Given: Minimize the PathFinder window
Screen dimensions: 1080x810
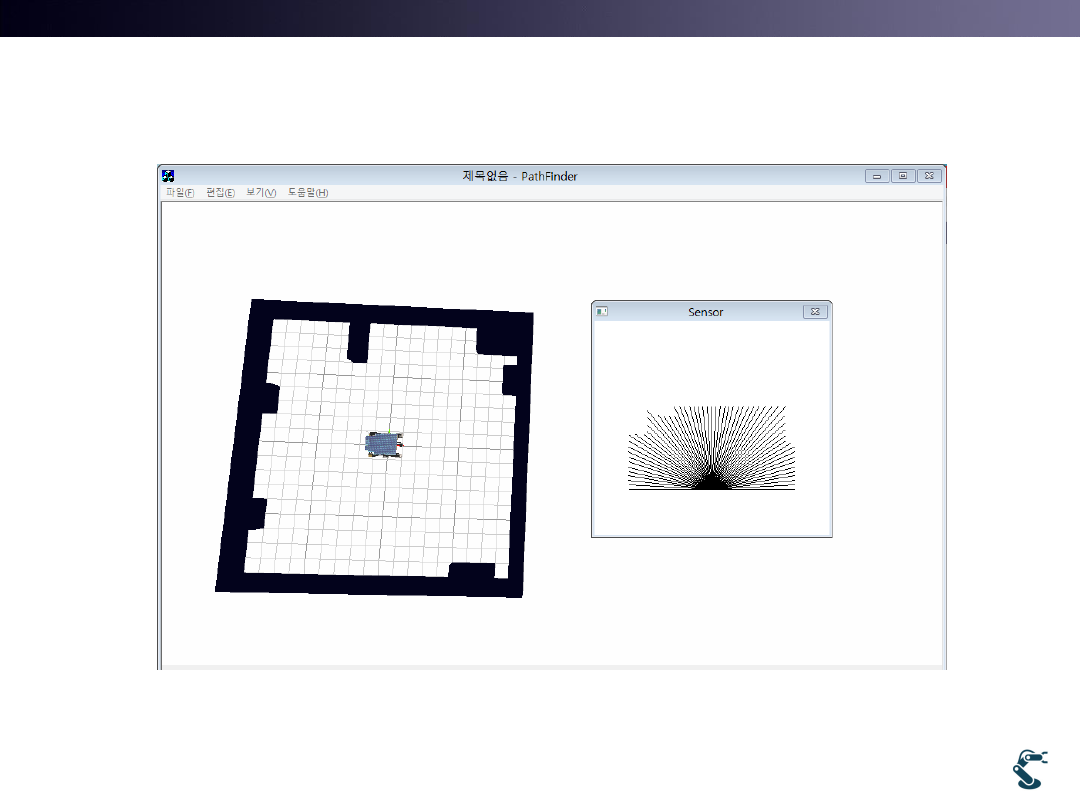Looking at the screenshot, I should click(877, 176).
